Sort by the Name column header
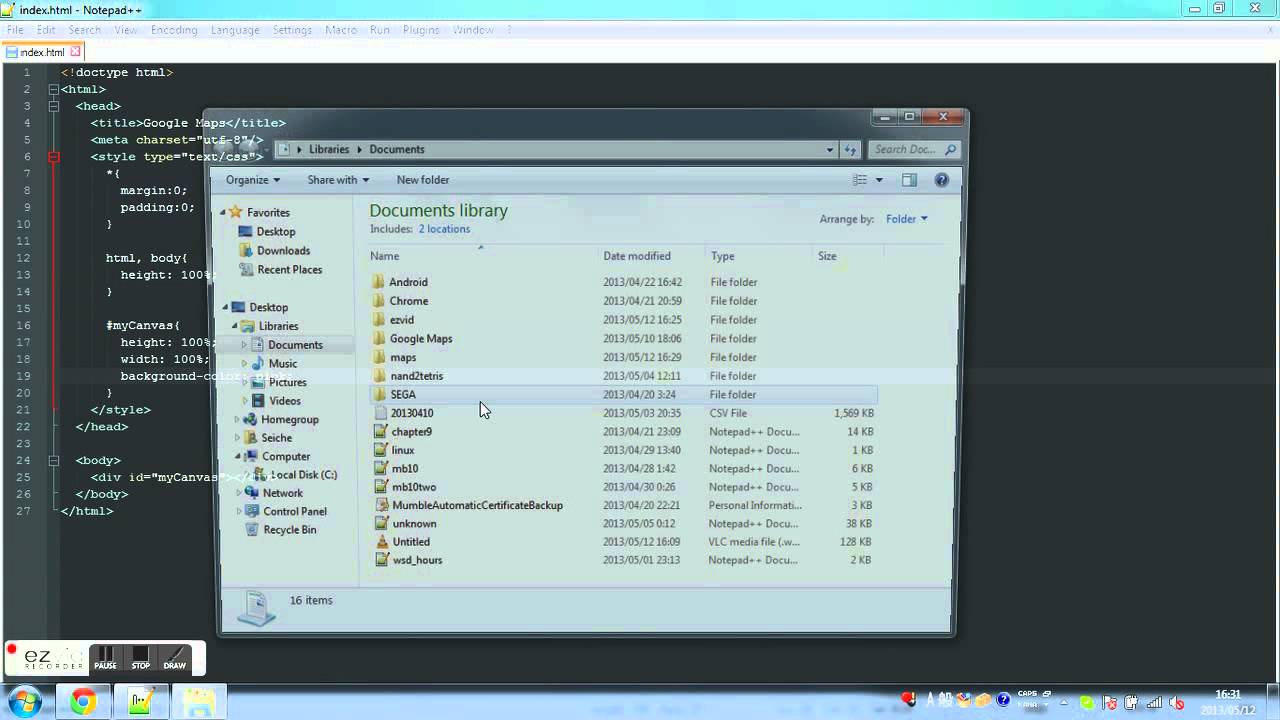 click(x=385, y=256)
